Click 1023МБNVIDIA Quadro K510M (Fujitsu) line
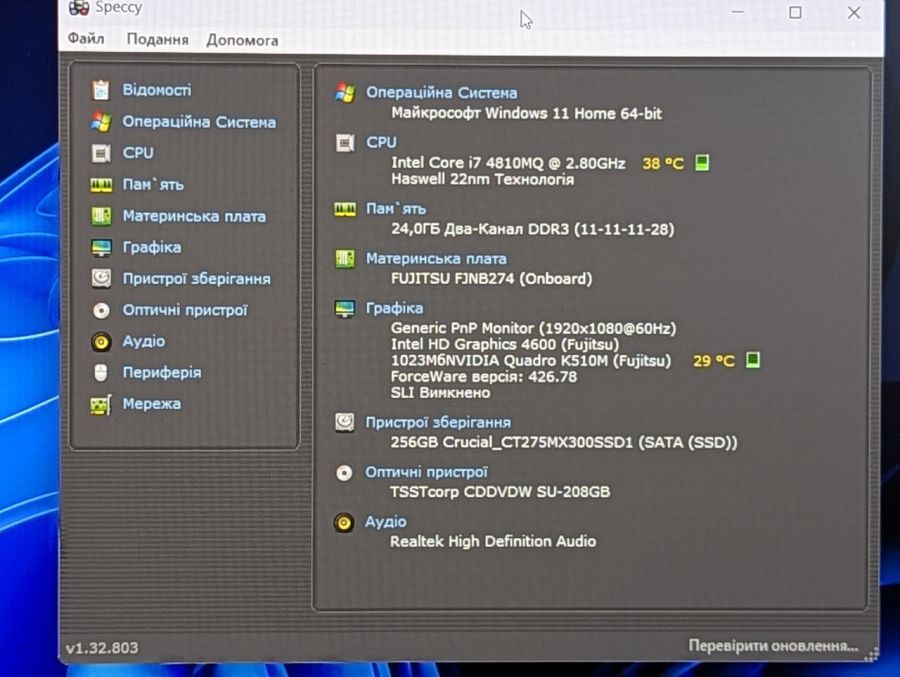Viewport: 900px width, 677px height. (530, 361)
